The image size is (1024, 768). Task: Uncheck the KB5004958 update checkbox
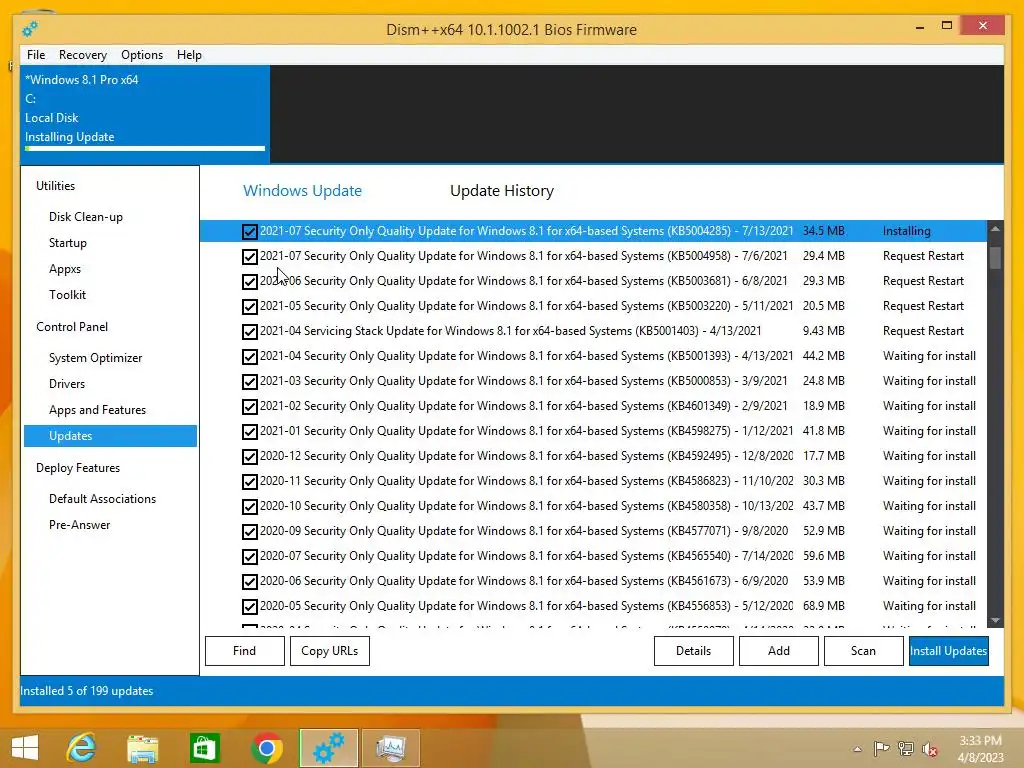coord(249,257)
